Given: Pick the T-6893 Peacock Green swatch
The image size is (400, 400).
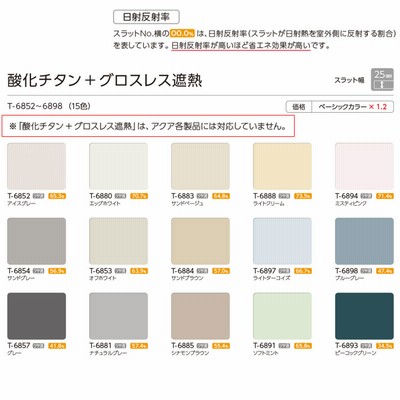Looking at the screenshot, I should click(364, 316).
